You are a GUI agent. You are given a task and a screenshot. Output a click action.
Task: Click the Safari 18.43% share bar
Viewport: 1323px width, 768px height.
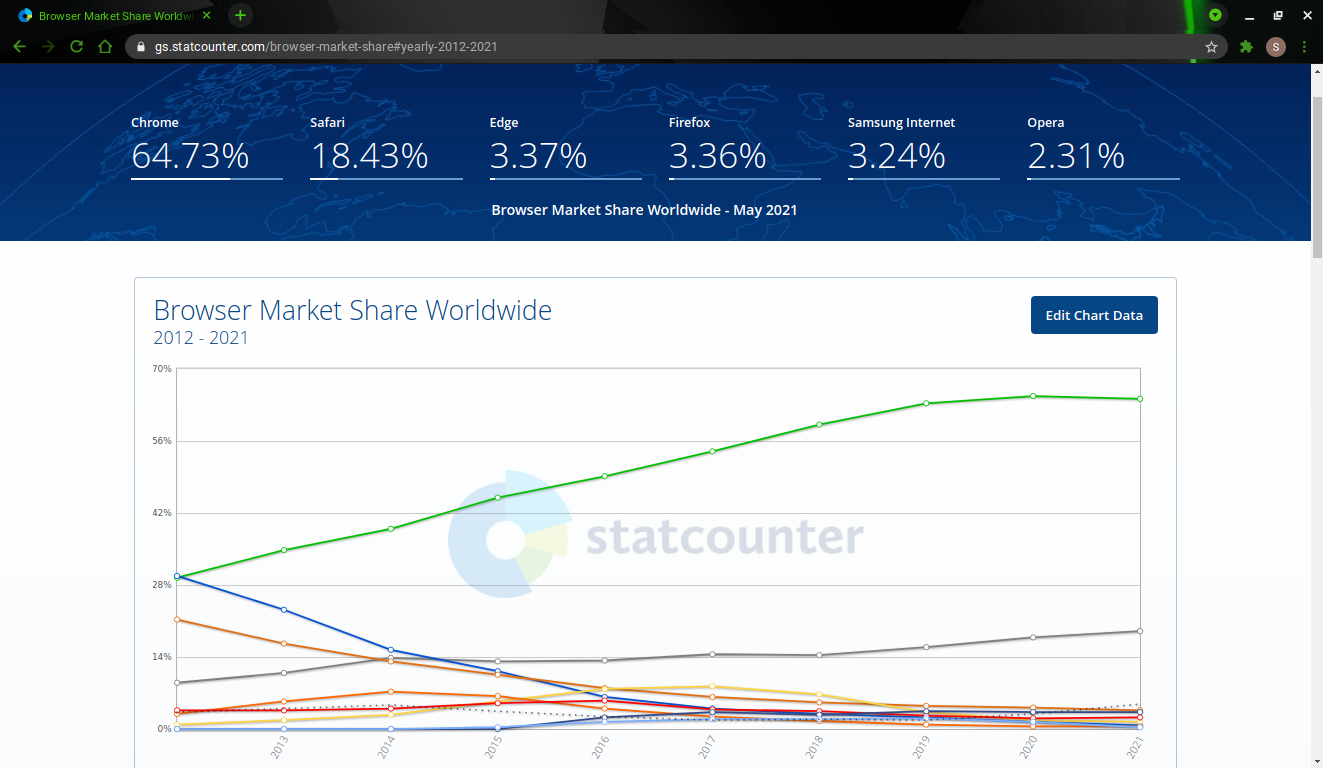click(386, 179)
